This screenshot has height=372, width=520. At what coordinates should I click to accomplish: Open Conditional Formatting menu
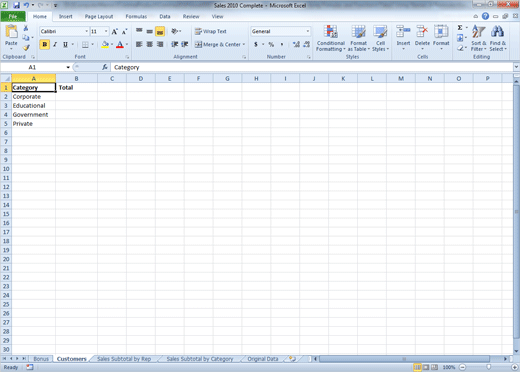331,38
